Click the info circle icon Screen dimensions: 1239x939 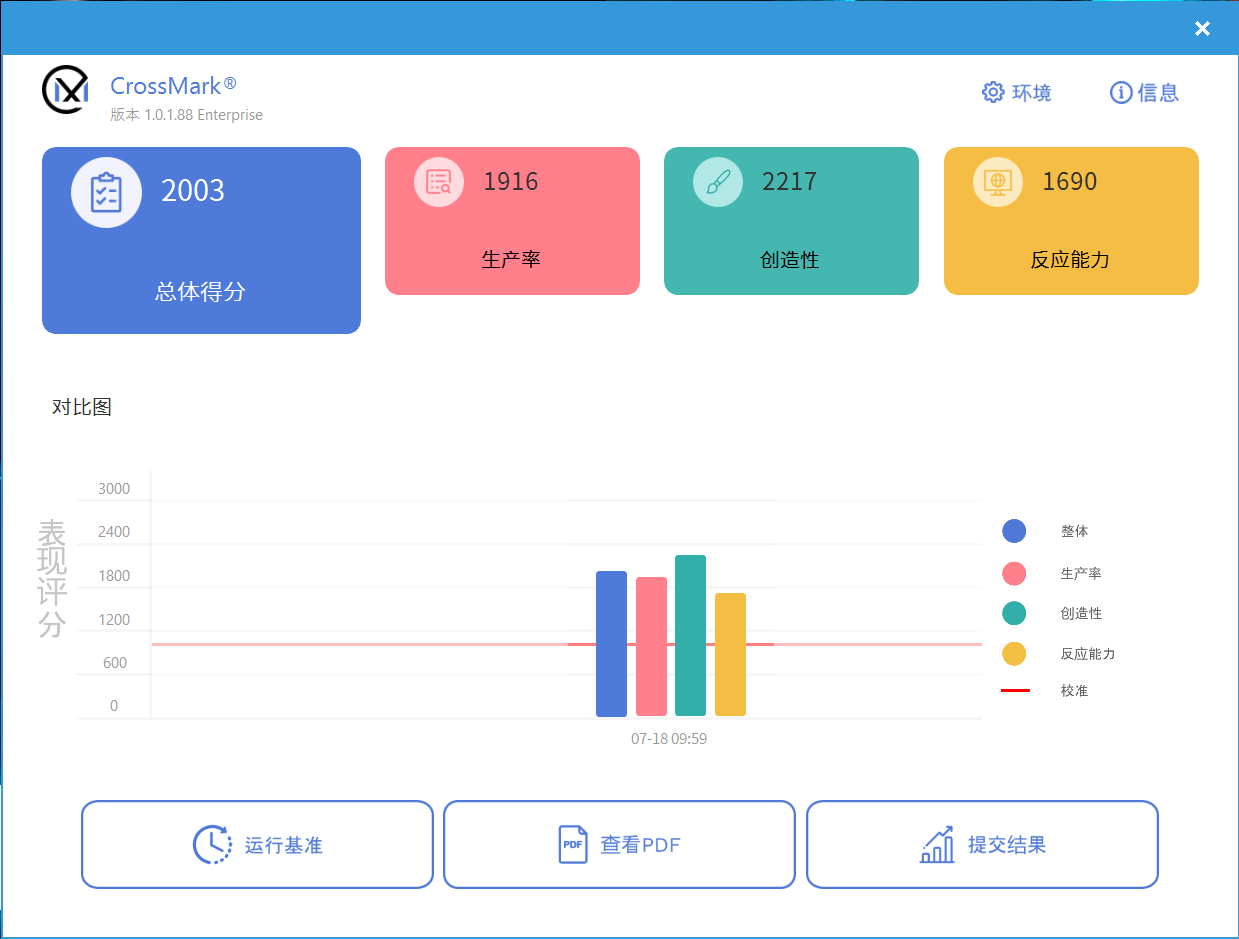pyautogui.click(x=1121, y=93)
